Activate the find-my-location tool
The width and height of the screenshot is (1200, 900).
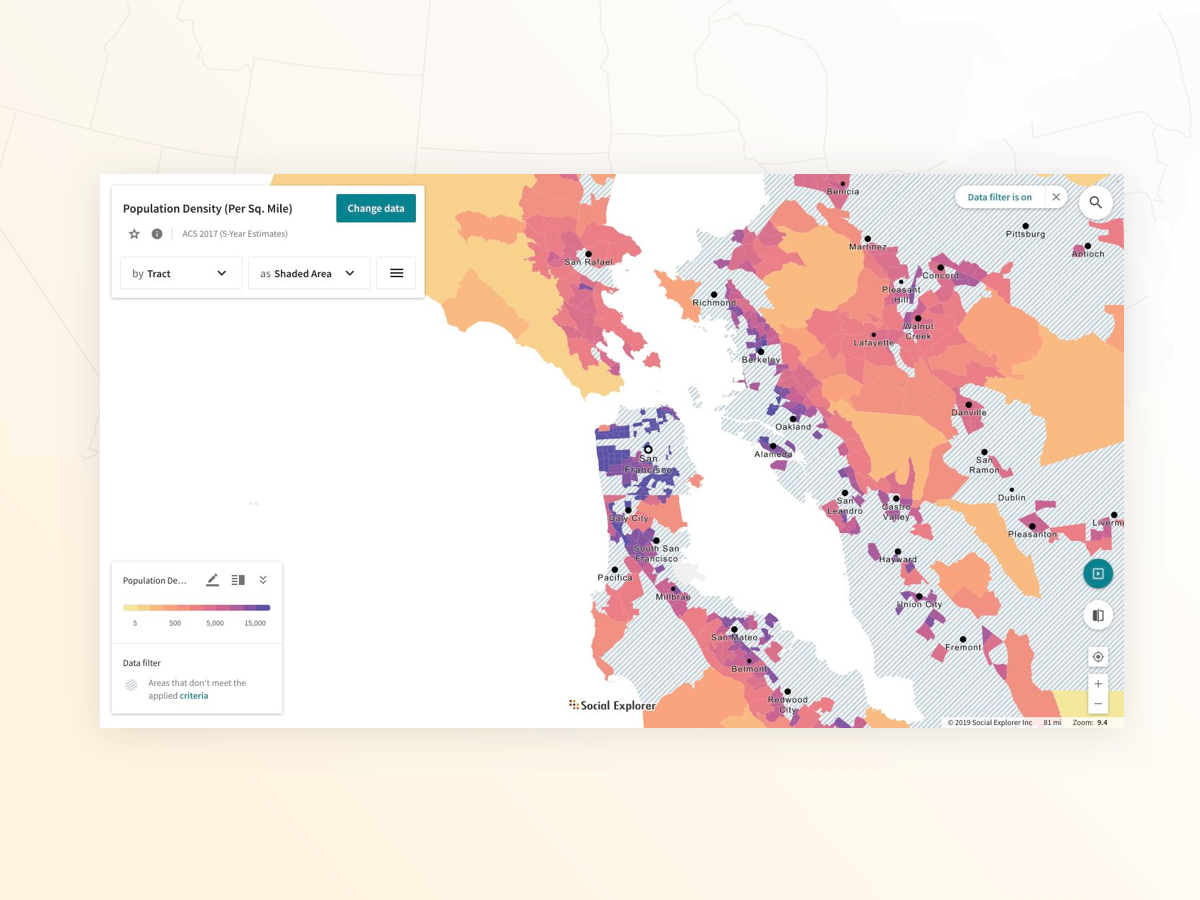click(1098, 656)
